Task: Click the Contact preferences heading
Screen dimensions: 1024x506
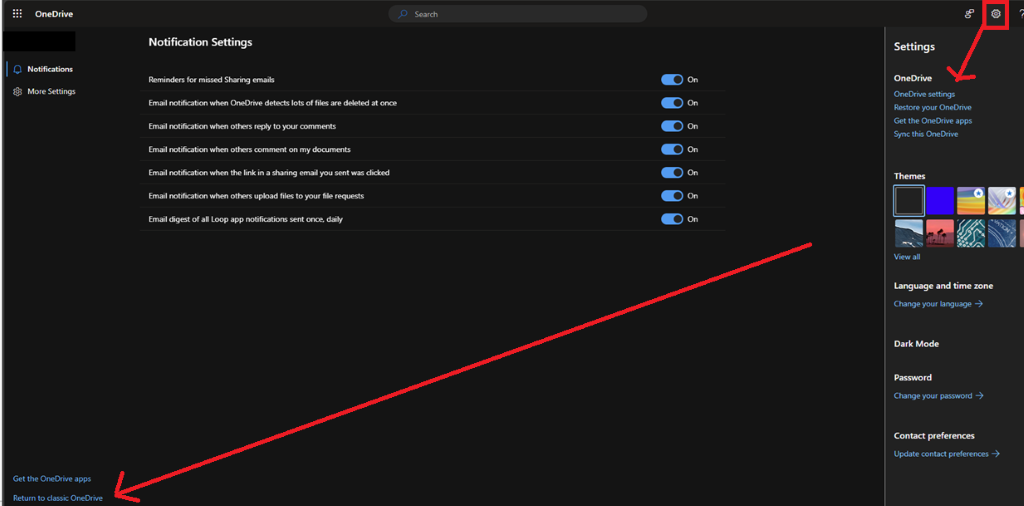Action: tap(935, 435)
